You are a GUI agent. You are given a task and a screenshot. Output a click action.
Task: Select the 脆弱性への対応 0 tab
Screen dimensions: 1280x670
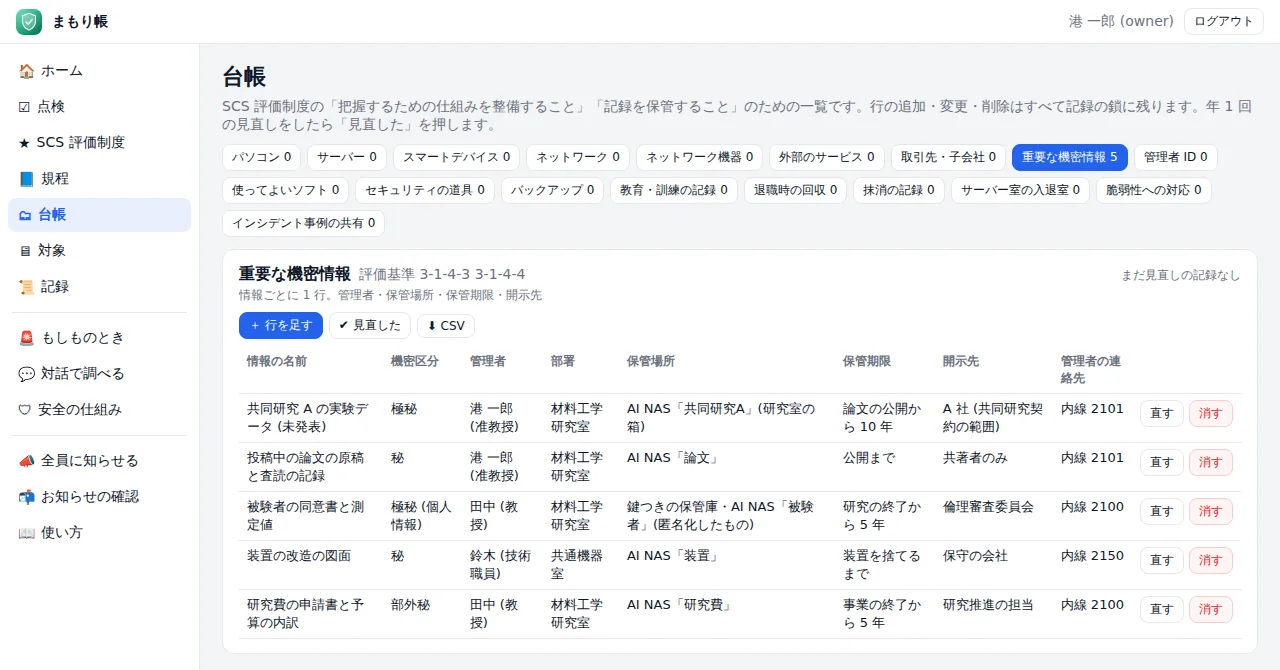coord(1153,190)
